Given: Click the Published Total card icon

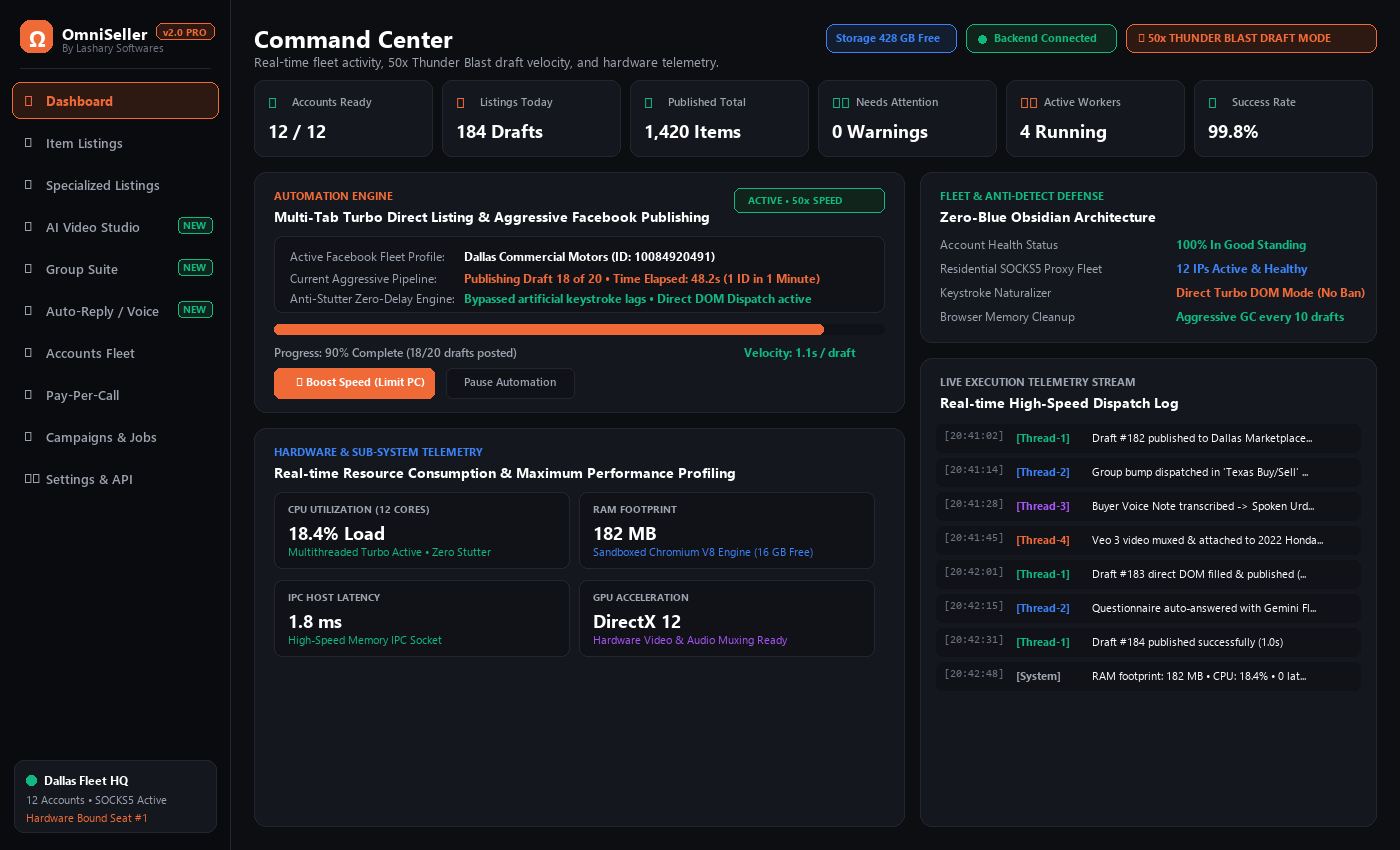Looking at the screenshot, I should point(649,102).
